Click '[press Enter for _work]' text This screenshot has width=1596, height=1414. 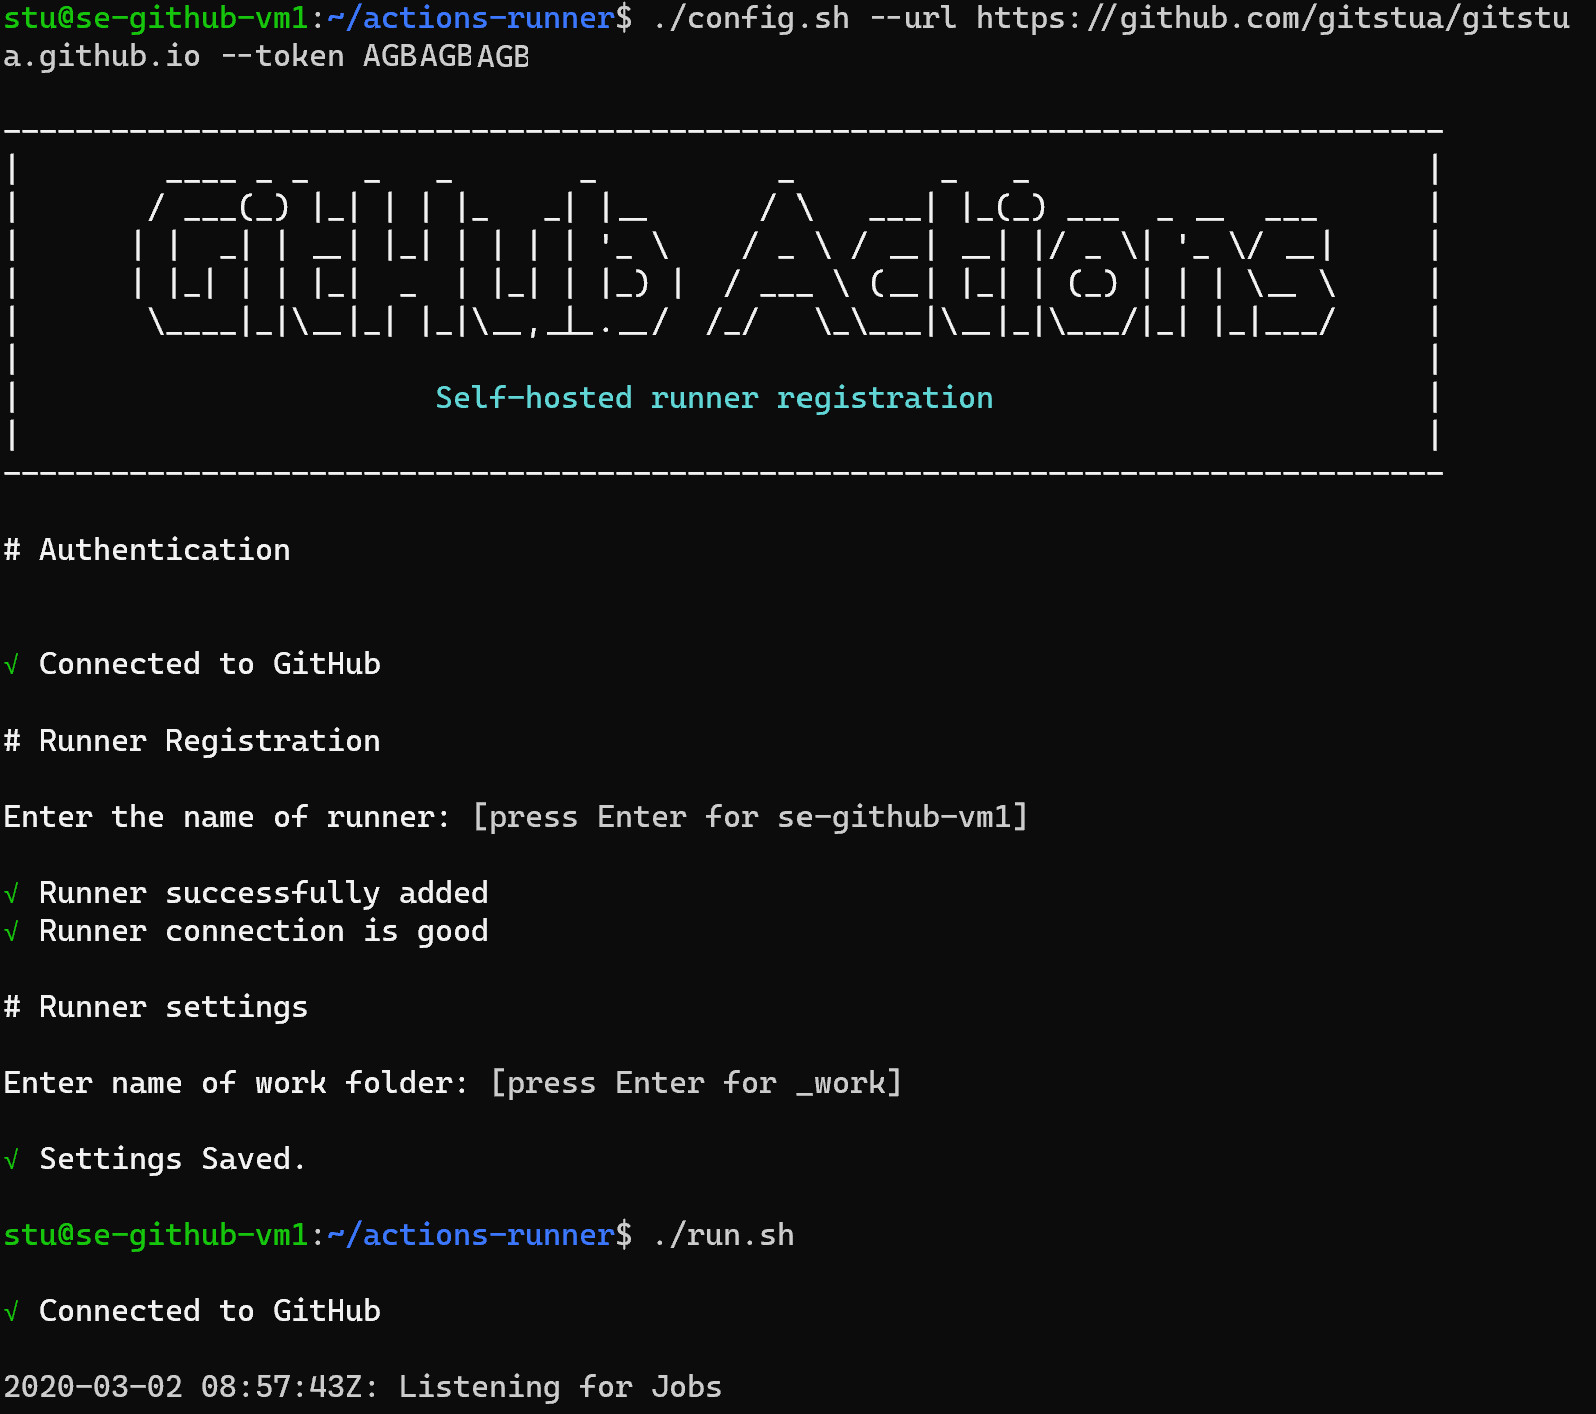[696, 1083]
